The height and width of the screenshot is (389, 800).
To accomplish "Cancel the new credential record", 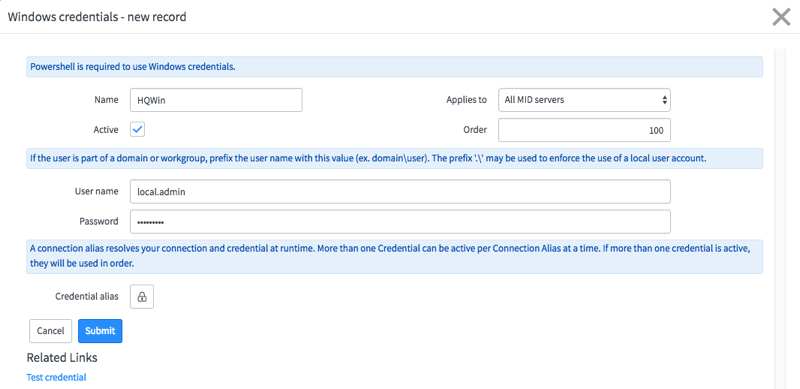I will pos(51,331).
